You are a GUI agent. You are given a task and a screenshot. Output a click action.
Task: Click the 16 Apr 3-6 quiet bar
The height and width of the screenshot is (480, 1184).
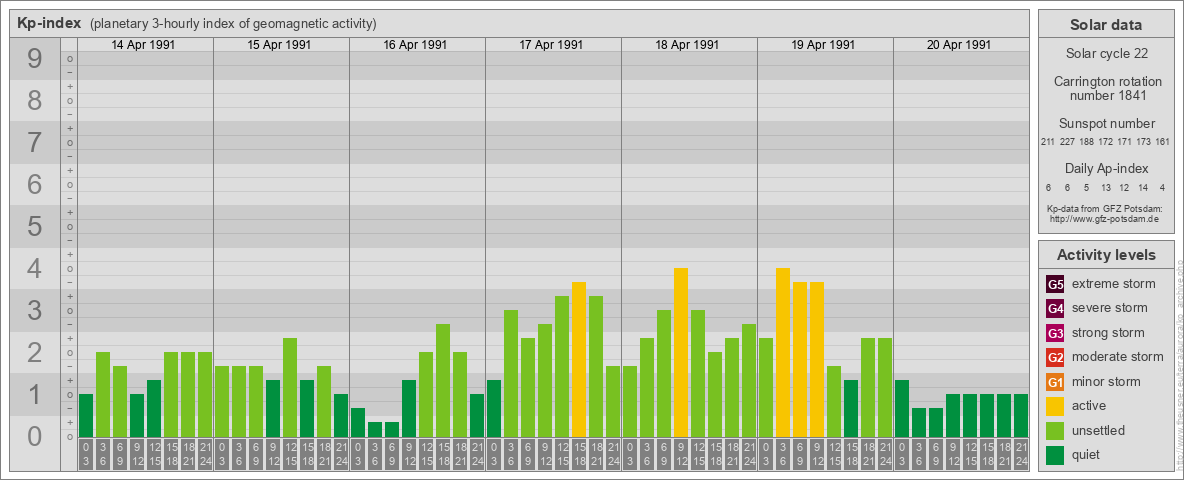coord(375,429)
